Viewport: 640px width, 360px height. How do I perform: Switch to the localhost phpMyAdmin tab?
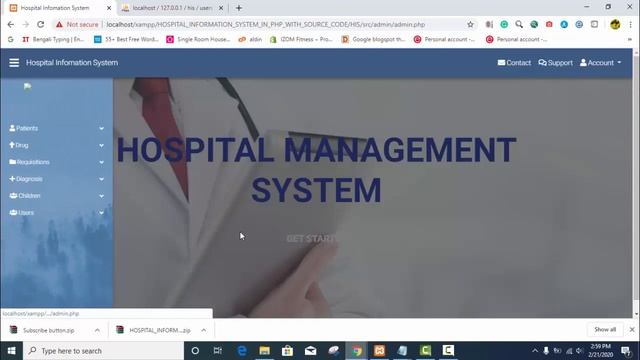171,8
